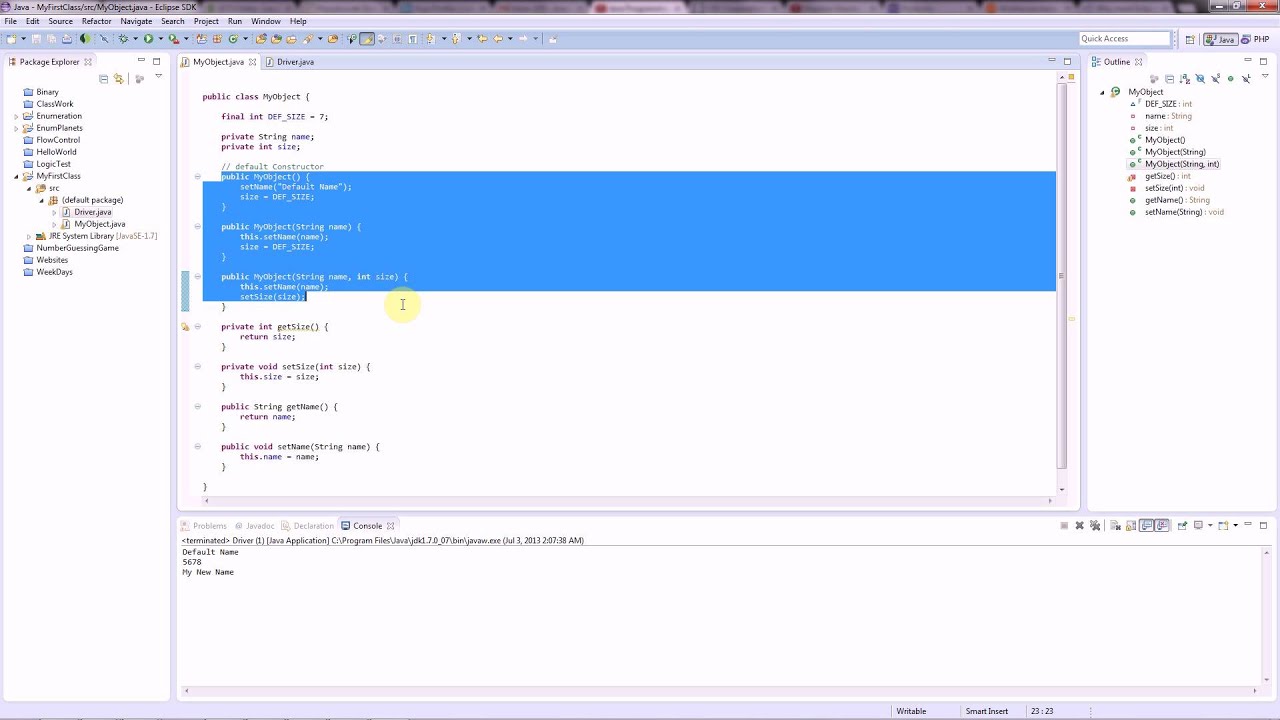Toggle Block Selection Mode toolbar button

click(x=397, y=39)
